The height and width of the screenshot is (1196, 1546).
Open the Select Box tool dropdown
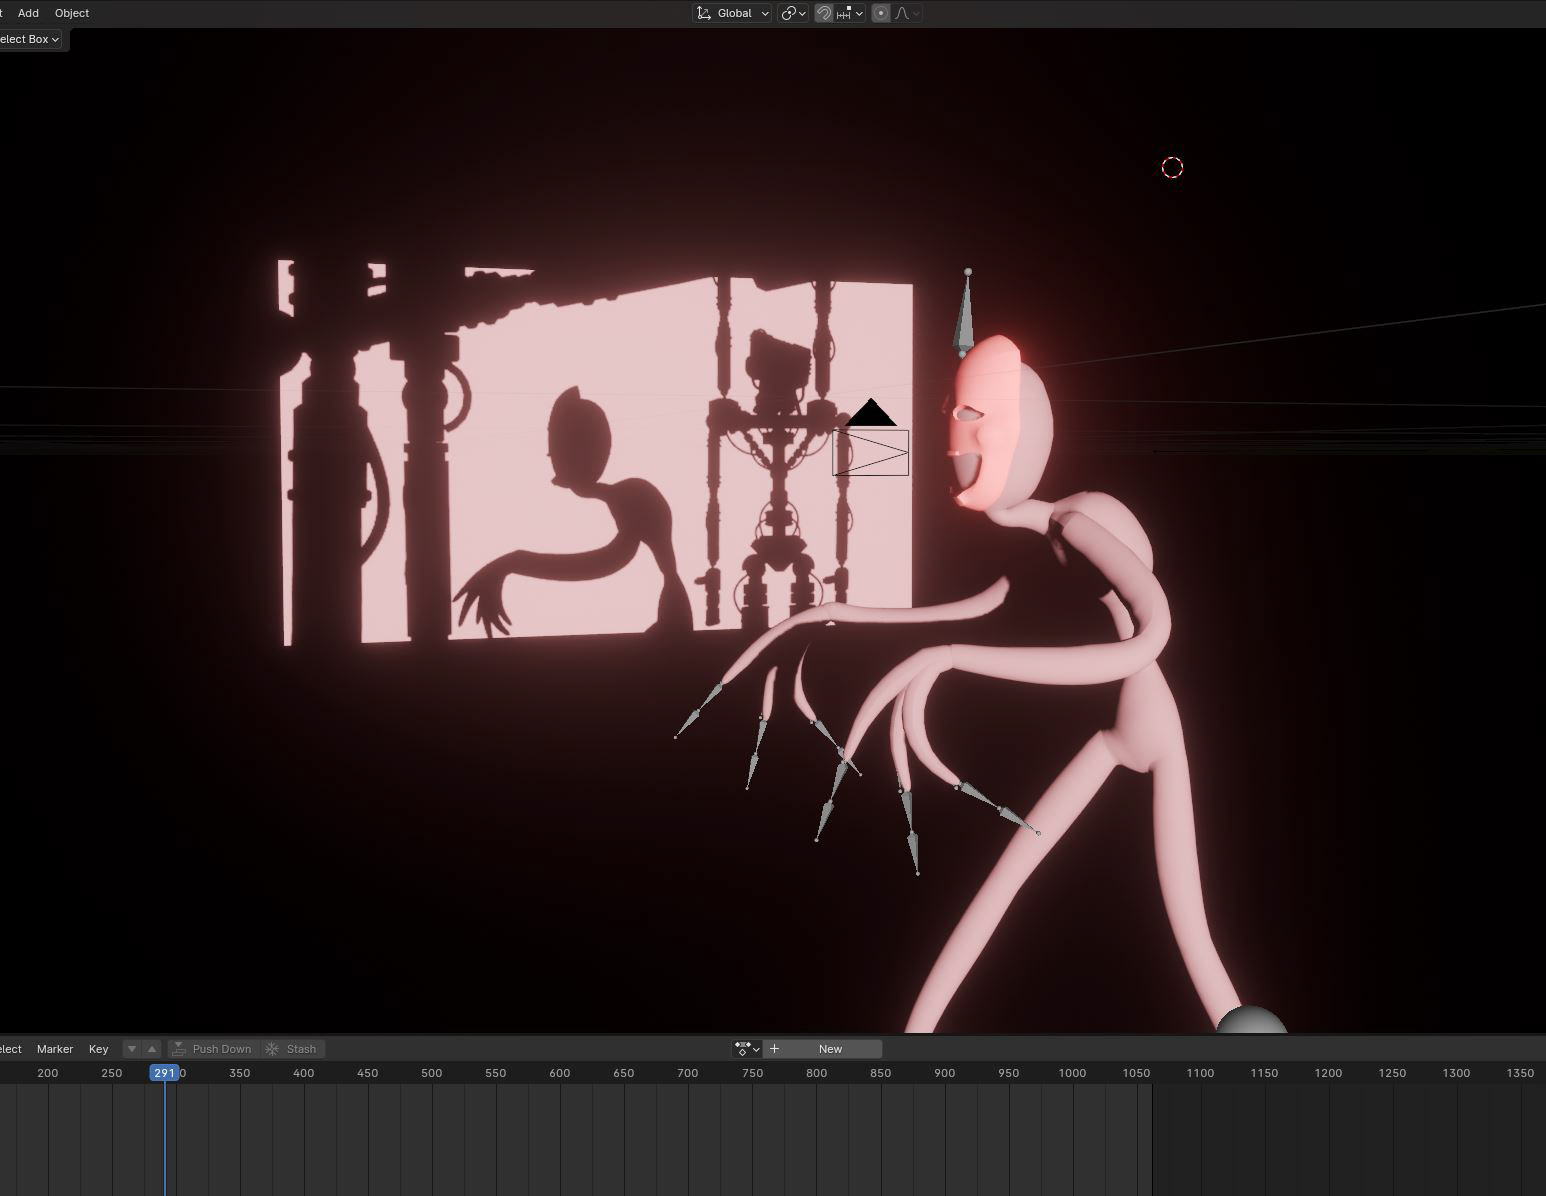click(x=30, y=39)
